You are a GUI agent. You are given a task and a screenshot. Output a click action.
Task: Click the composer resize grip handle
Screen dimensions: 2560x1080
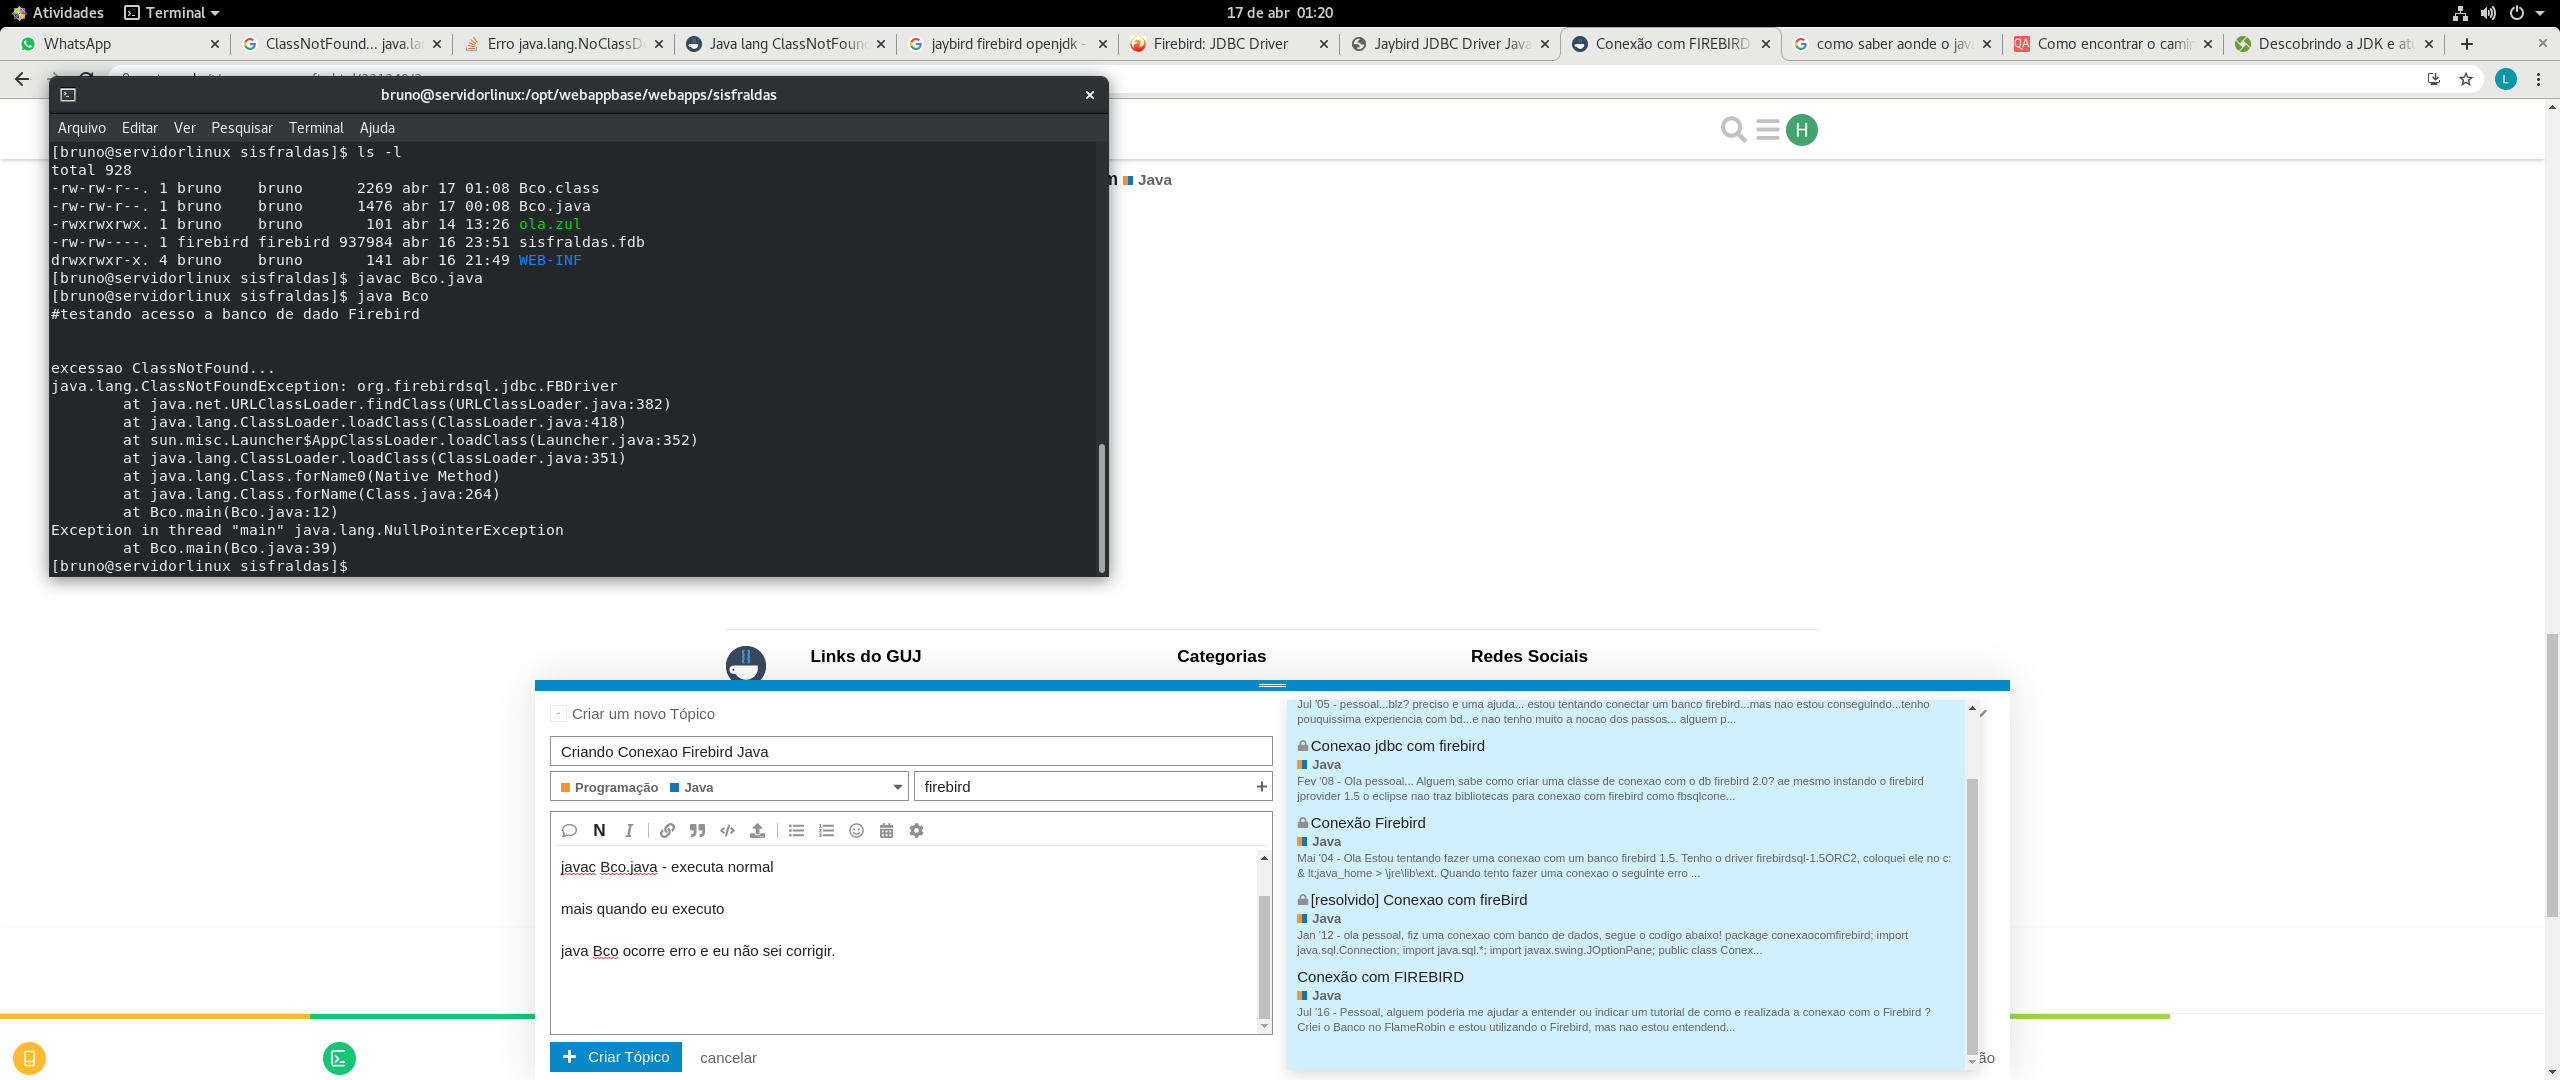[1272, 685]
